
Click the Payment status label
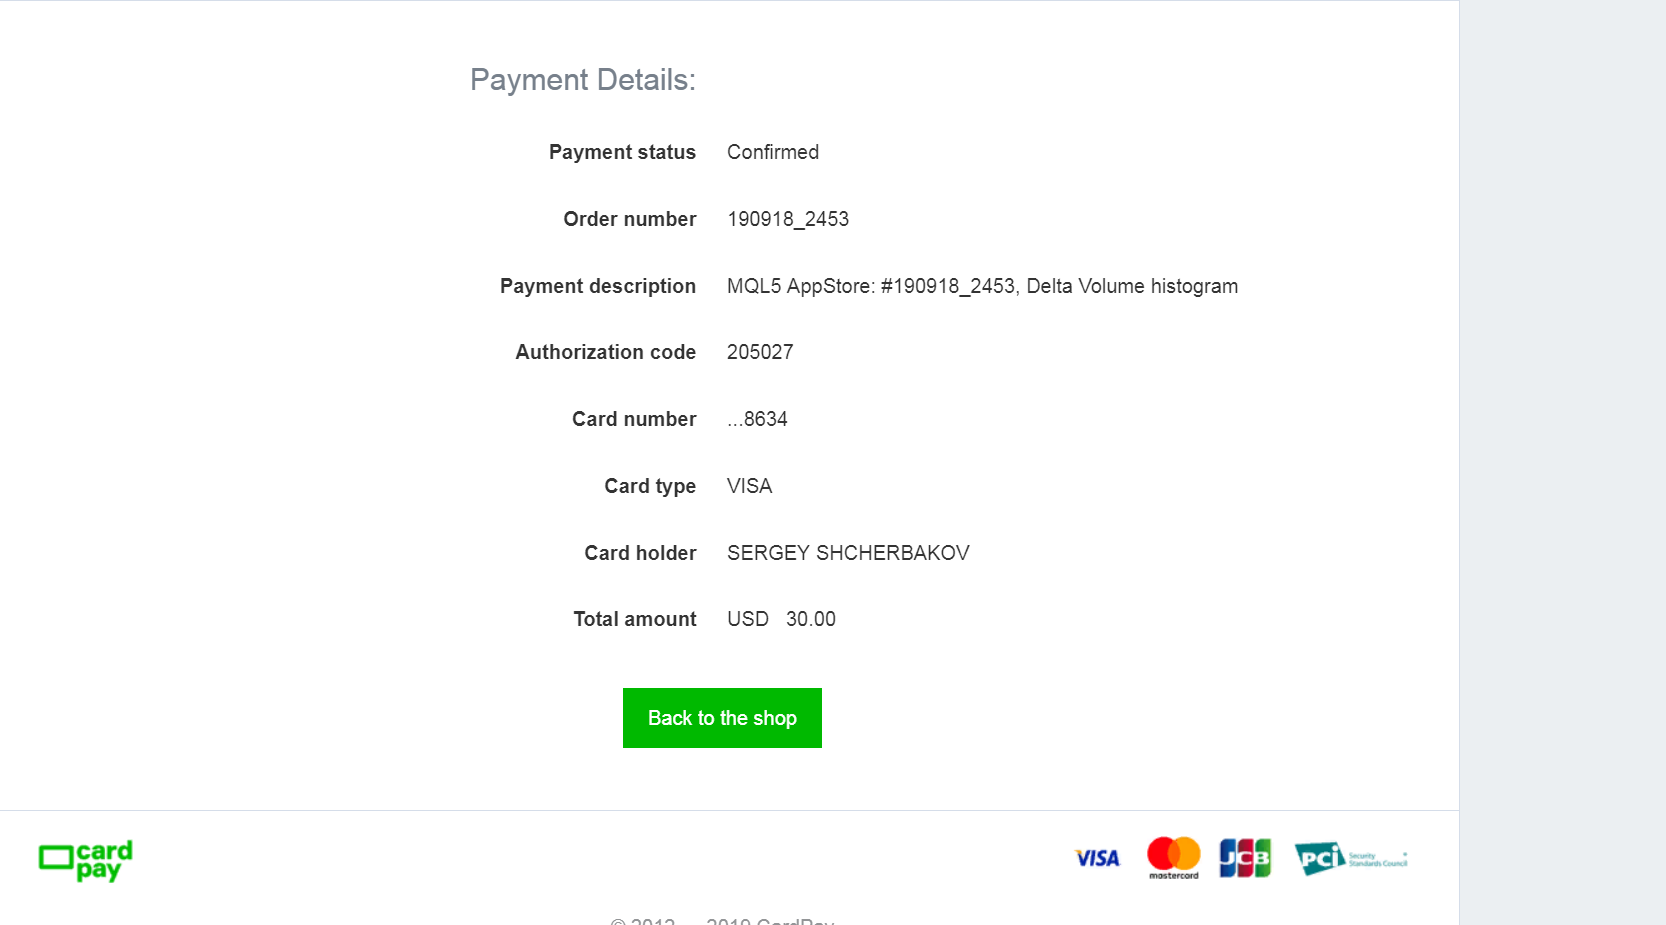pyautogui.click(x=622, y=152)
